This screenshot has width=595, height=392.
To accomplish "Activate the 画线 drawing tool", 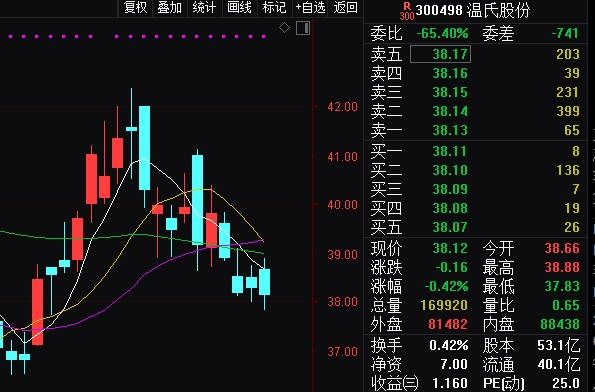I will 239,8.
